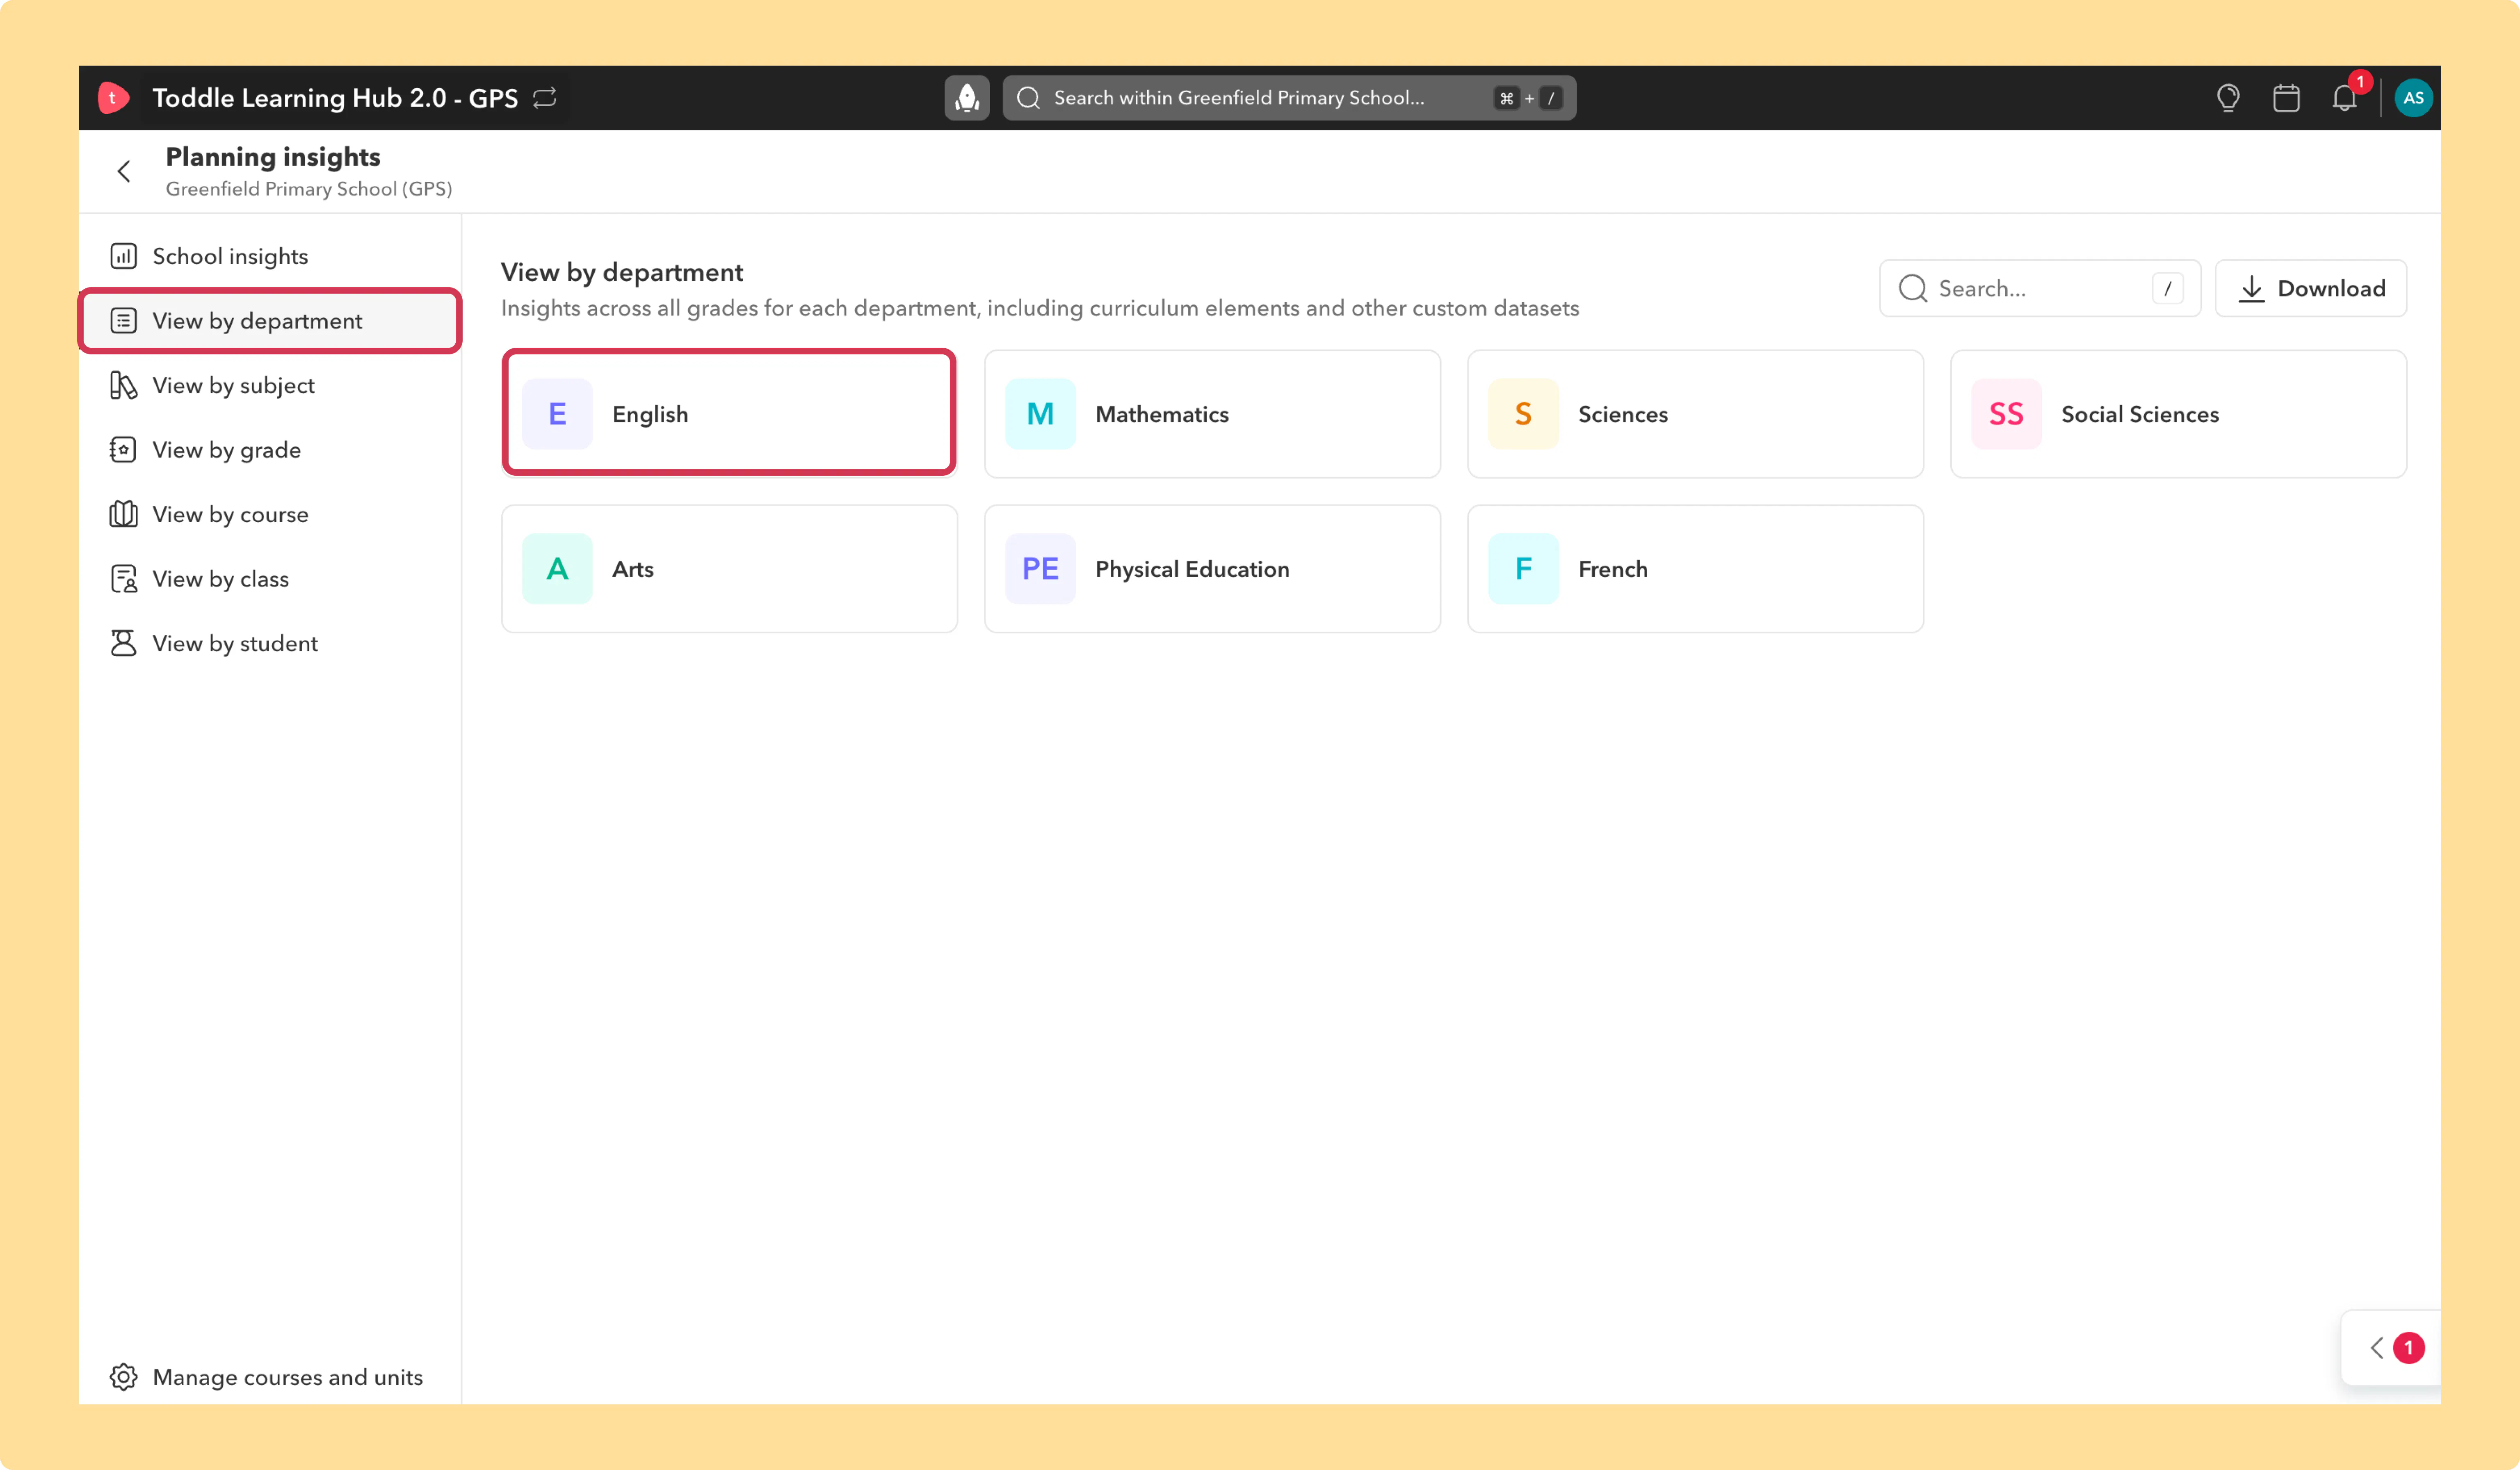This screenshot has width=2520, height=1470.
Task: Click the Social Sciences SS badge
Action: [x=2006, y=414]
